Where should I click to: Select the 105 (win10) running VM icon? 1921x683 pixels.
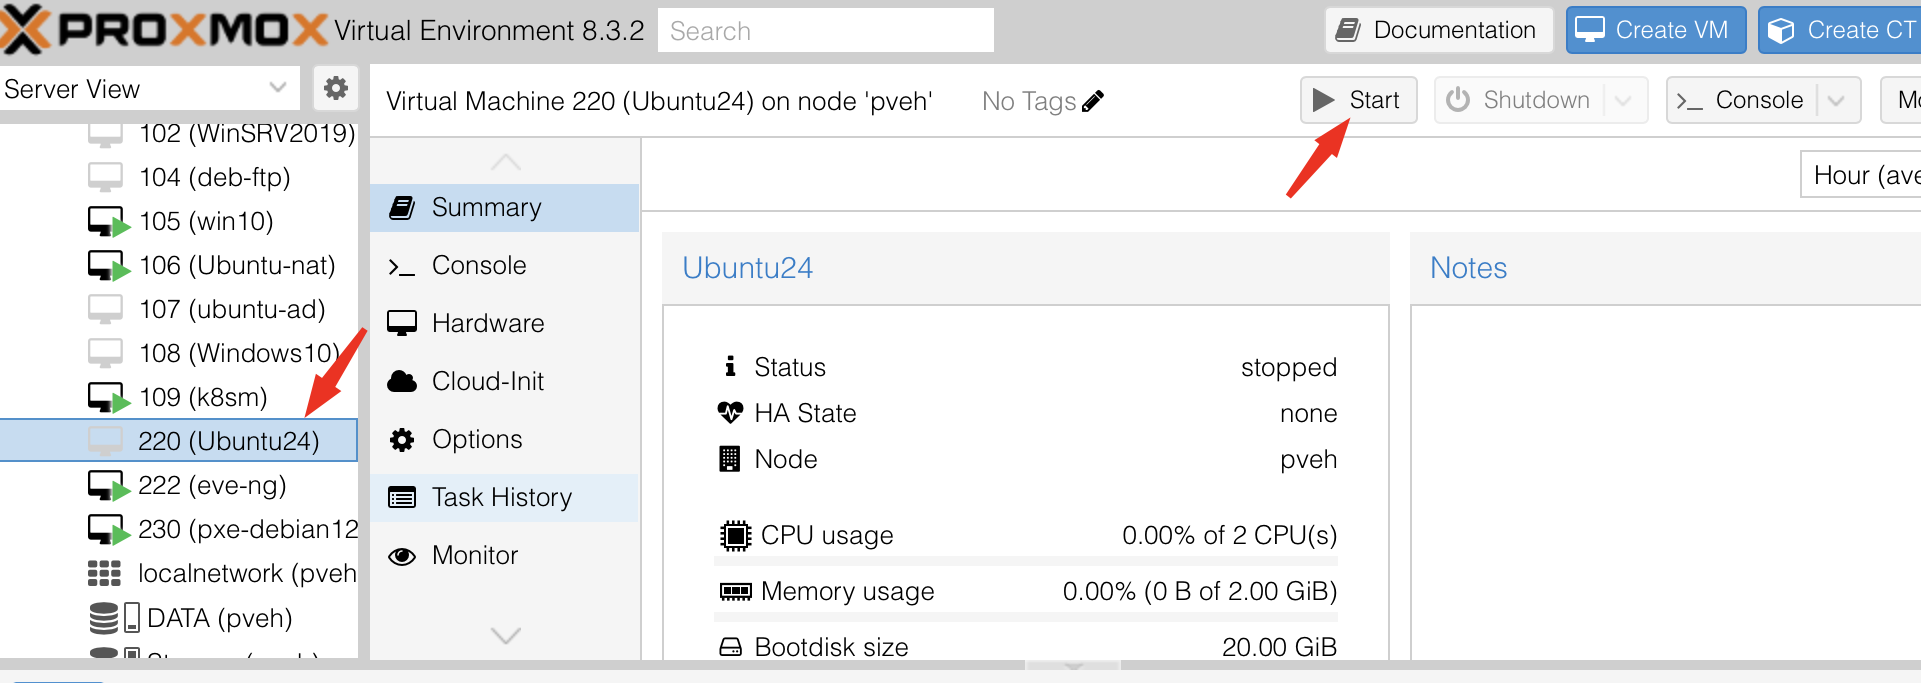[x=108, y=221]
